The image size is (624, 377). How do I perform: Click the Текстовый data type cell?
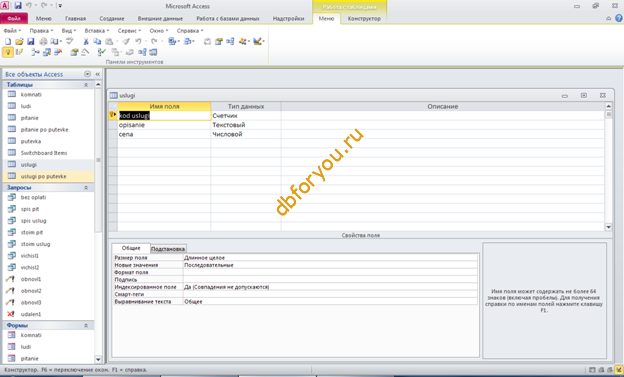[x=246, y=125]
